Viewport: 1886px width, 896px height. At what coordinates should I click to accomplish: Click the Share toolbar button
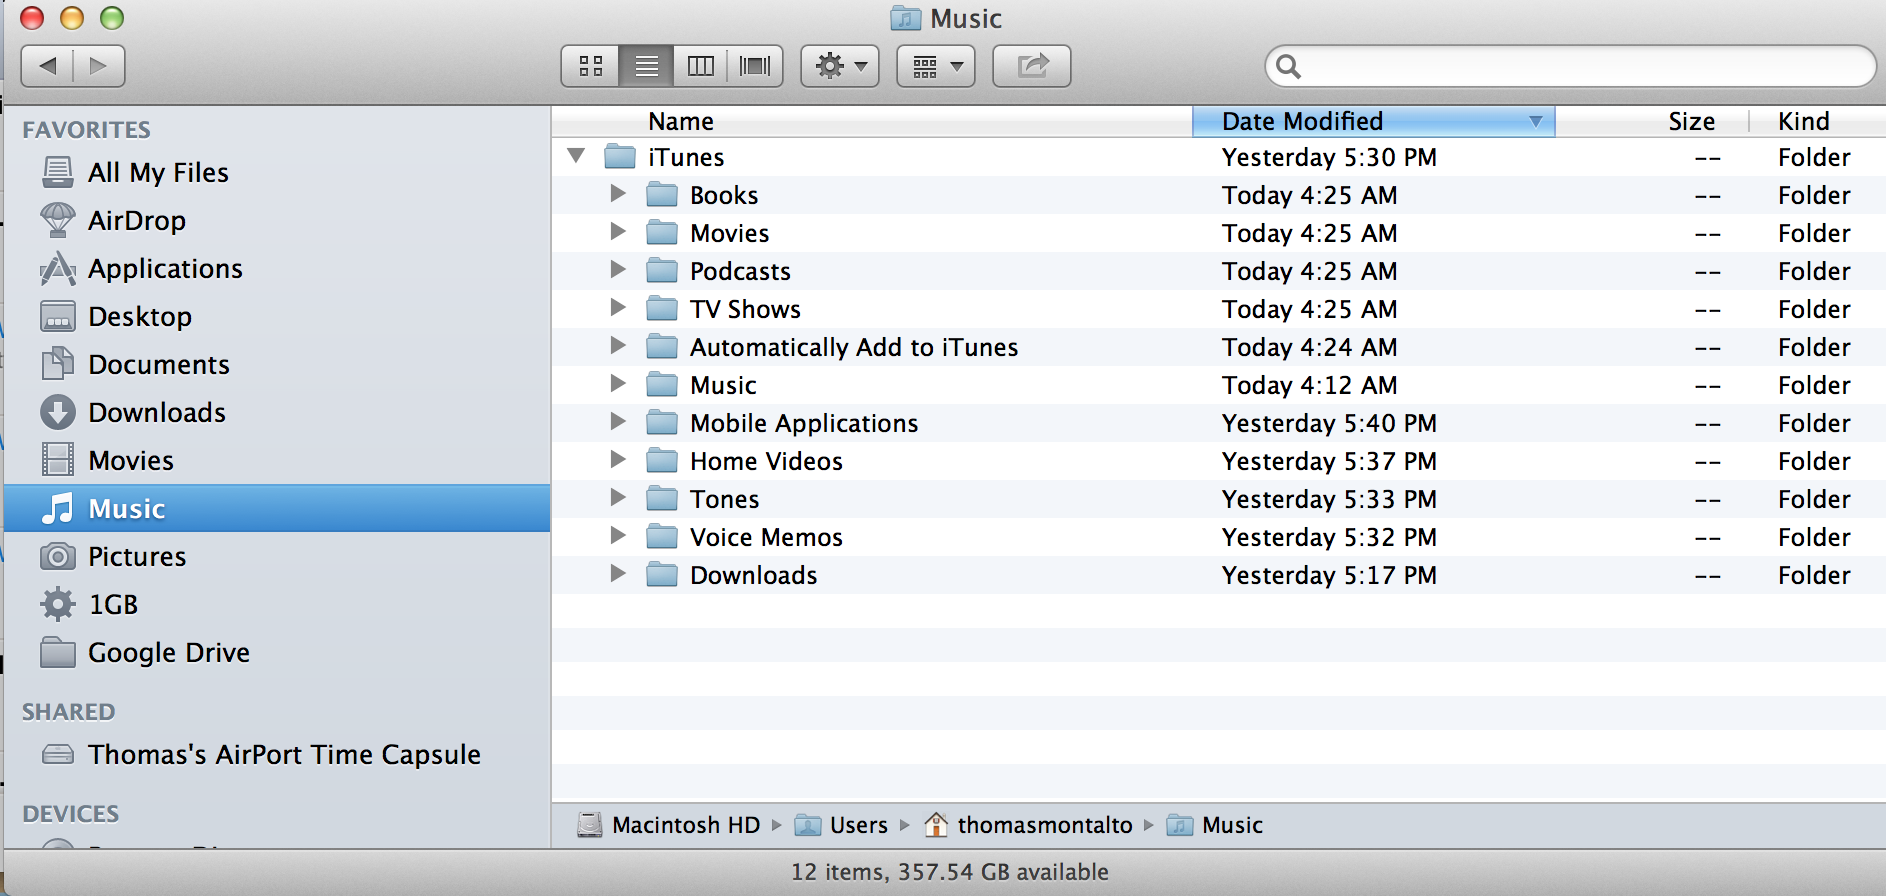(1032, 66)
